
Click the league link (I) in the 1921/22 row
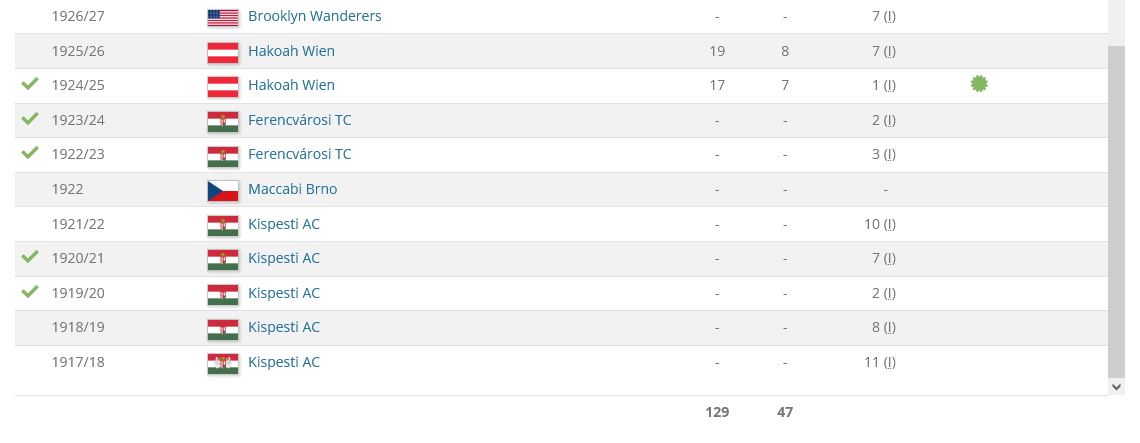pos(890,224)
